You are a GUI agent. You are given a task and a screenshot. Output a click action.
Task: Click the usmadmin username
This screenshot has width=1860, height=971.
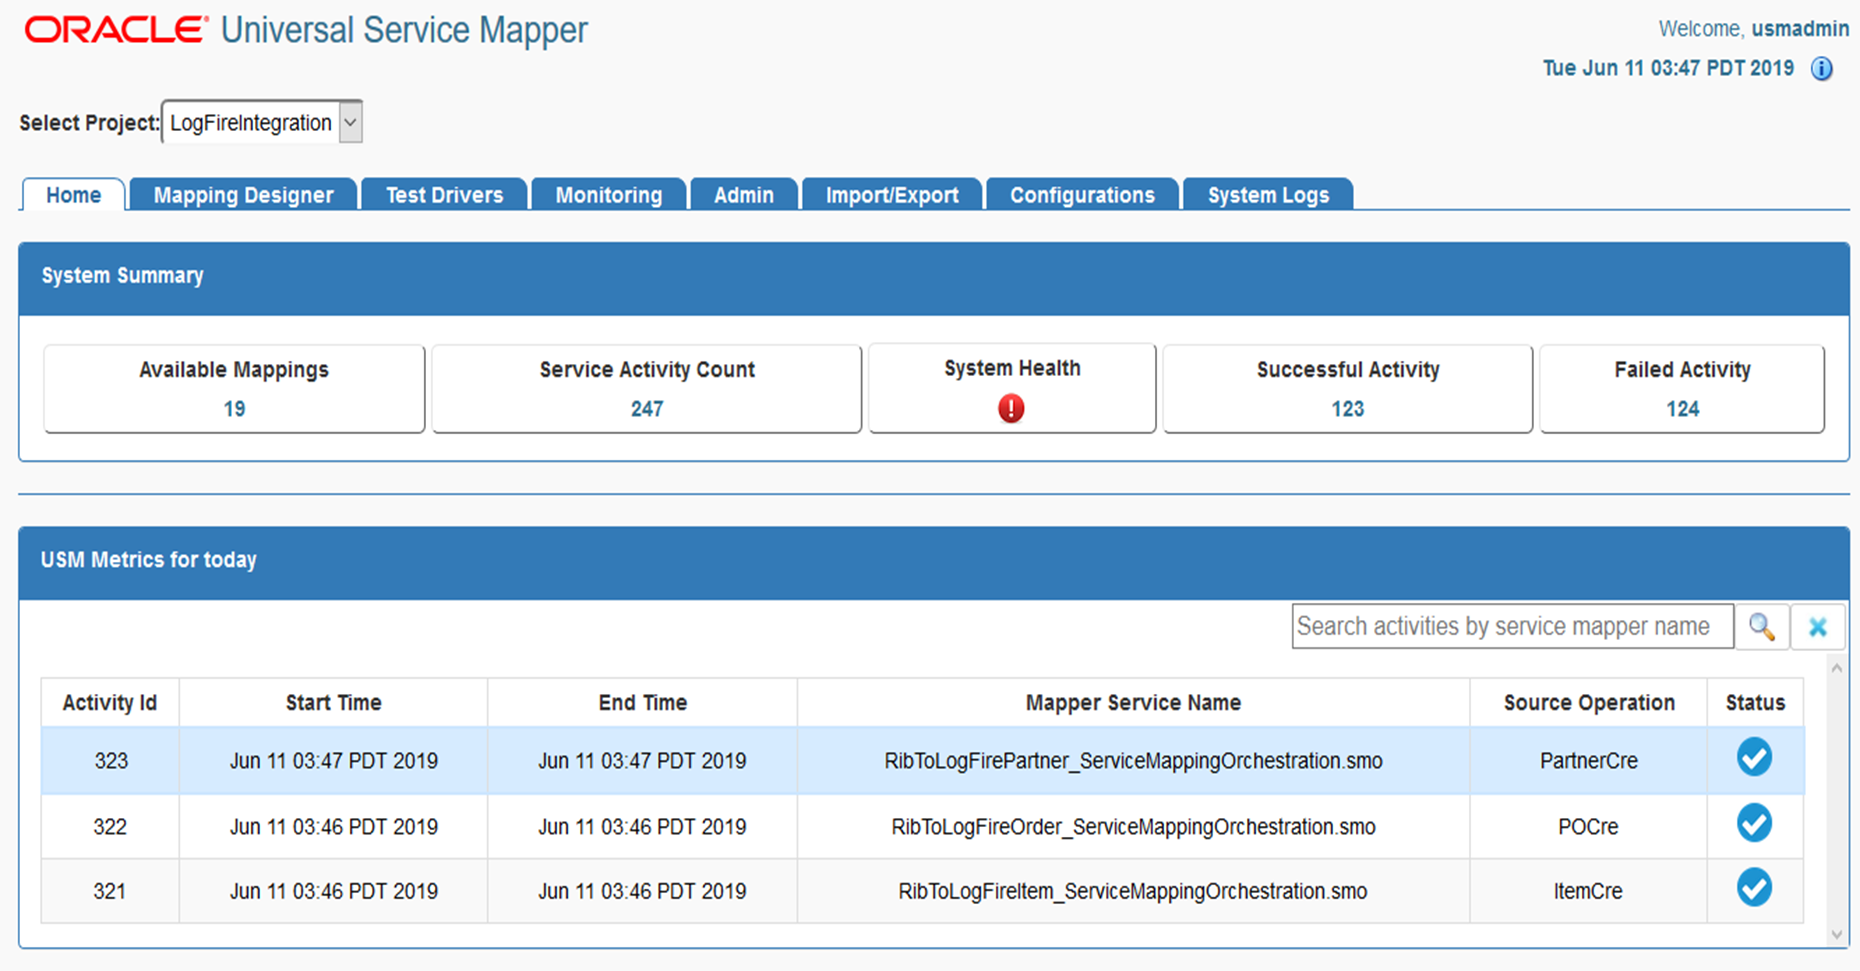coord(1800,29)
